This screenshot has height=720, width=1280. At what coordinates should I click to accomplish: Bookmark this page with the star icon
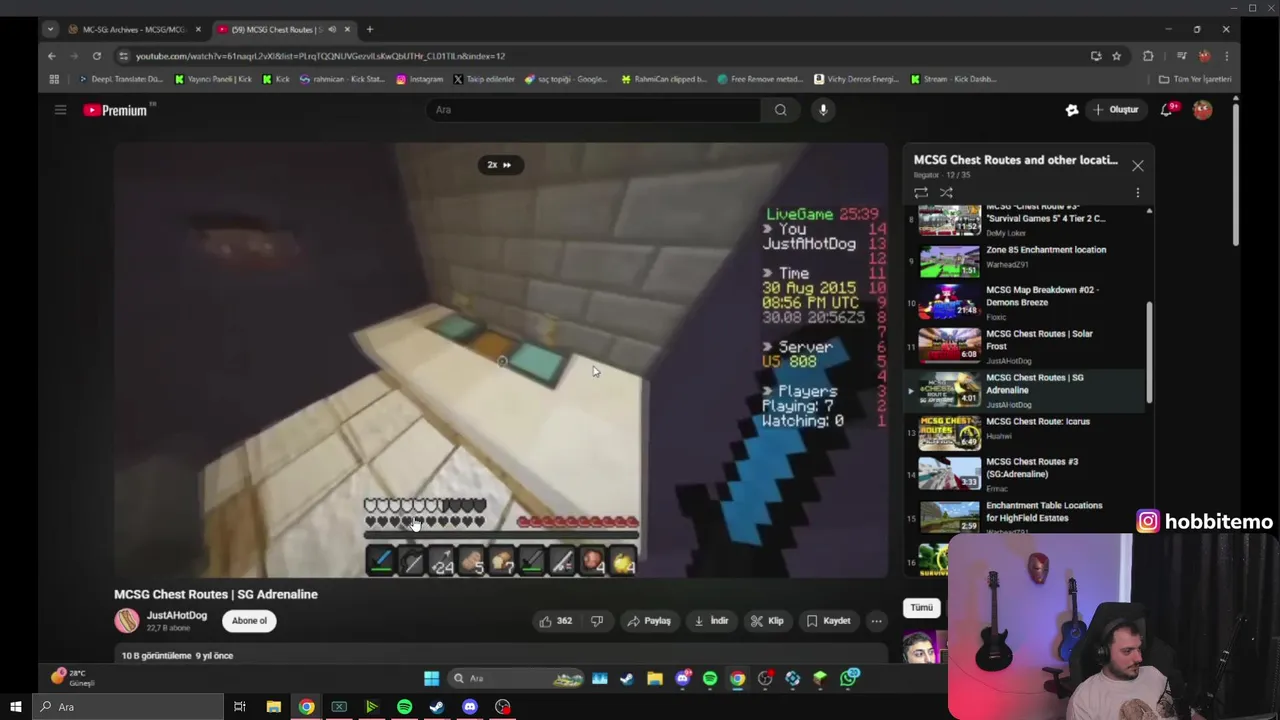tap(1117, 56)
